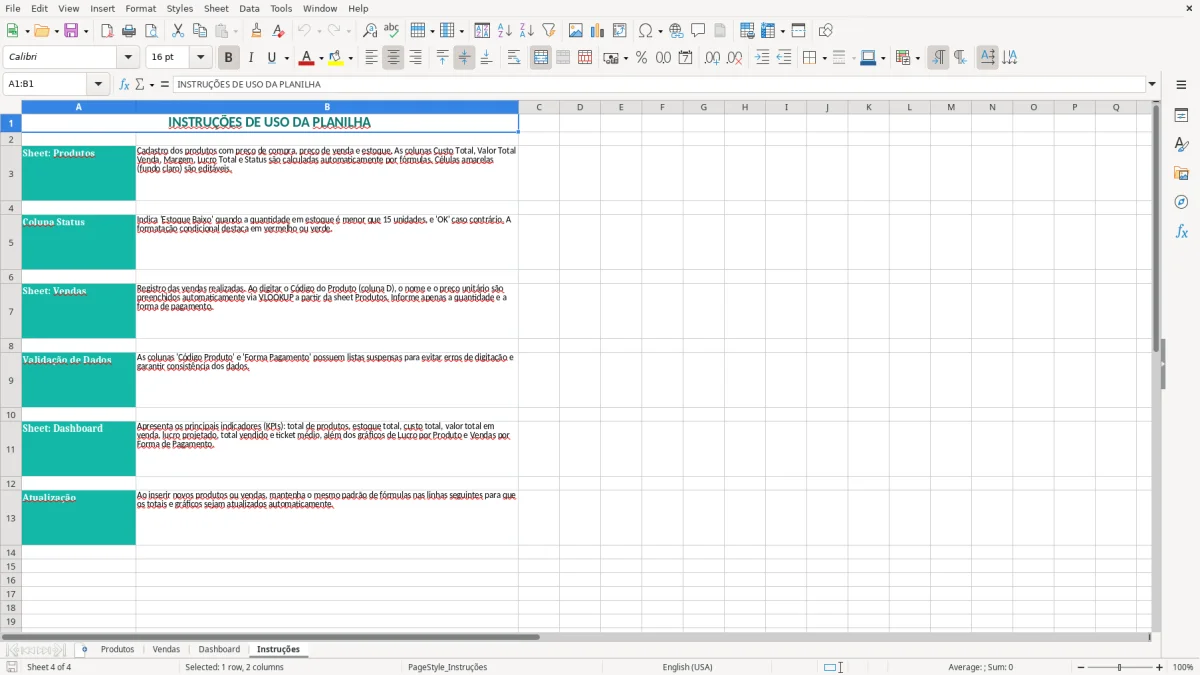Click Format as Percent icon

click(x=641, y=58)
